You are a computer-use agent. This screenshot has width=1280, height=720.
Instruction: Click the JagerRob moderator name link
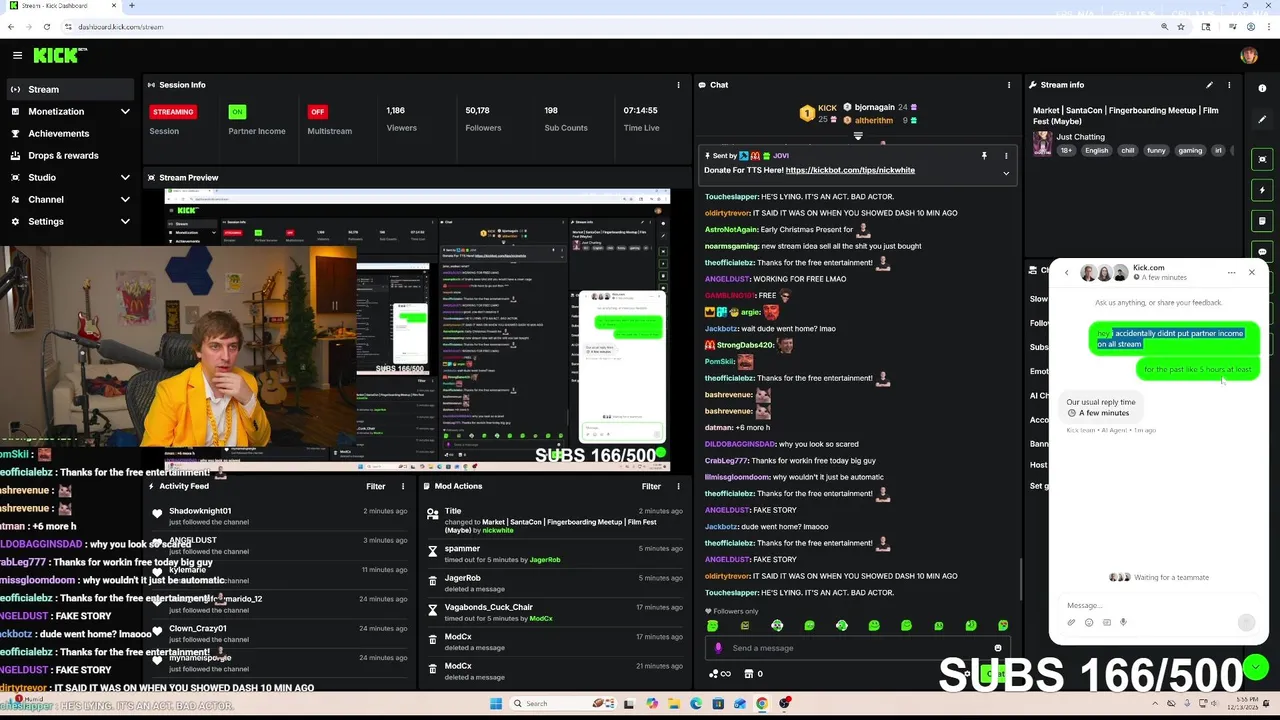(x=545, y=560)
